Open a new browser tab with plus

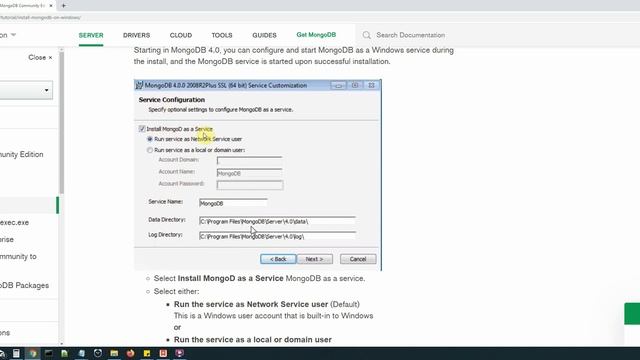pos(63,6)
